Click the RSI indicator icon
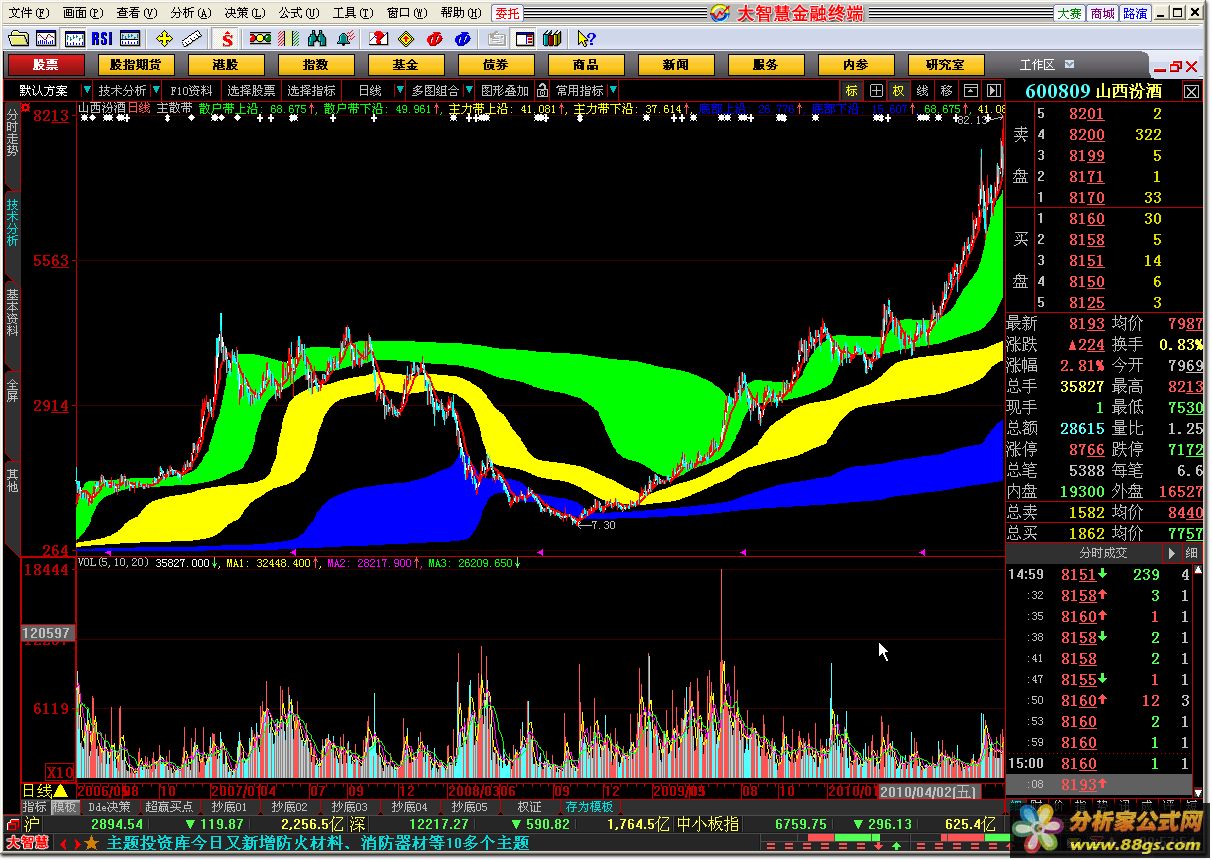Screen dimensions: 1212x860 click(x=101, y=39)
